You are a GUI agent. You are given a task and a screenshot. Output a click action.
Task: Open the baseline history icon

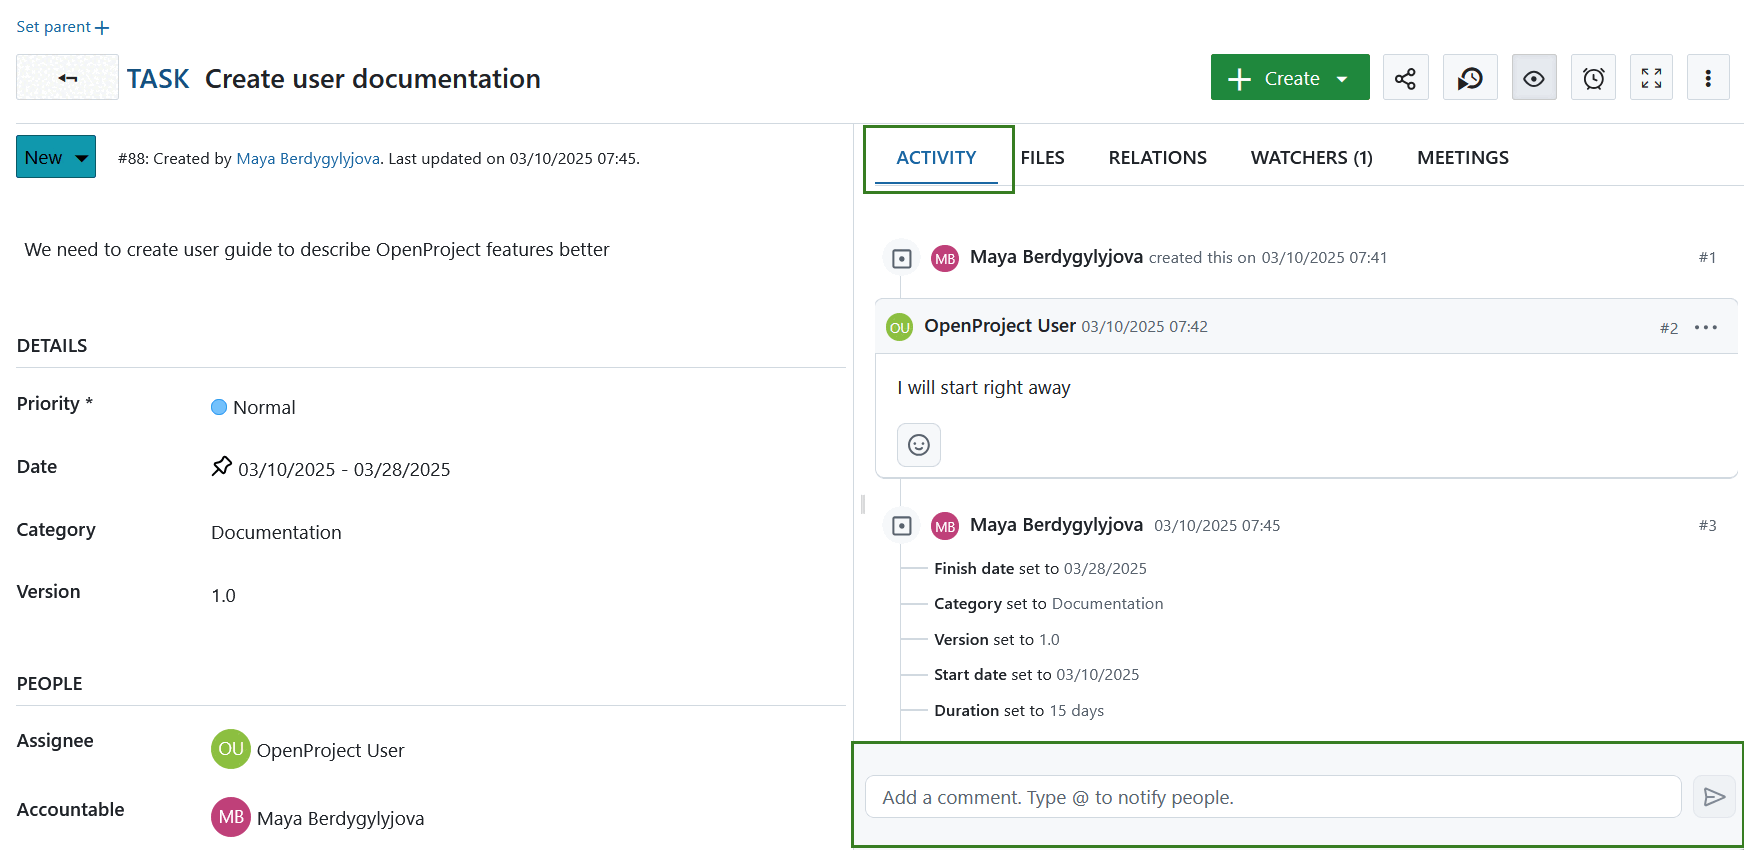click(1469, 78)
